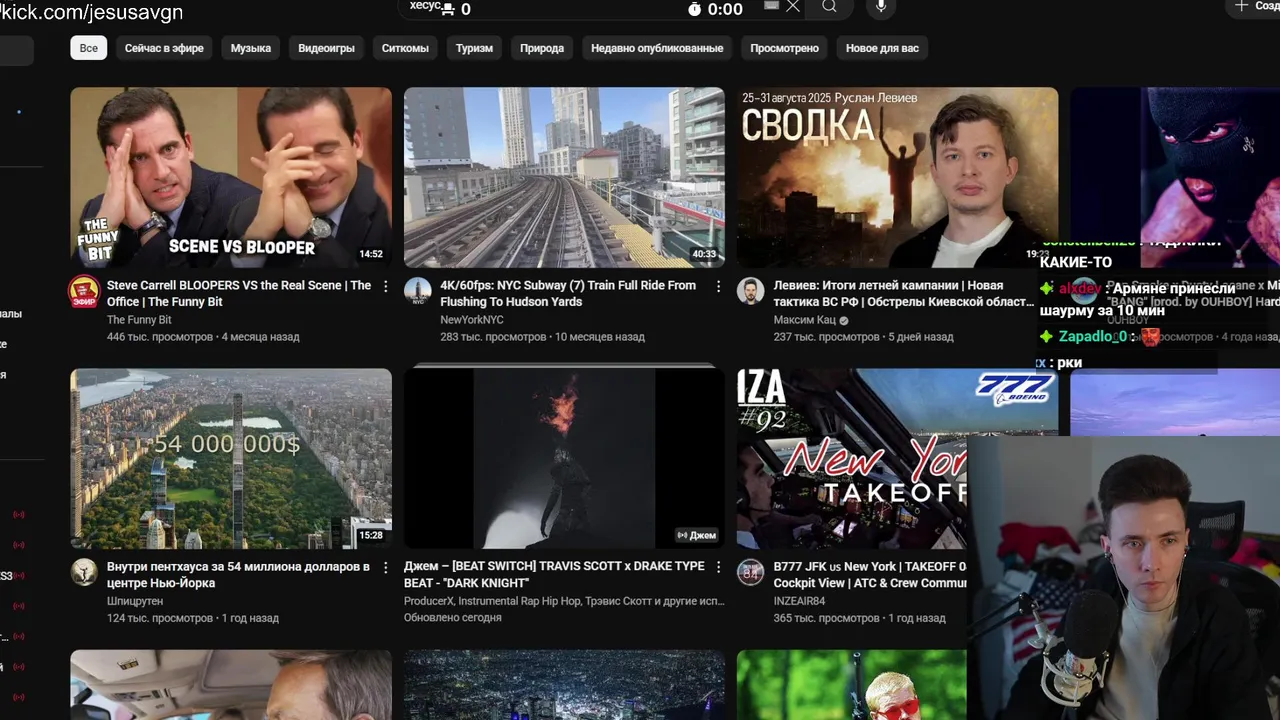Open Шпицрутен channel avatar
Image resolution: width=1280 pixels, height=720 pixels.
point(84,573)
